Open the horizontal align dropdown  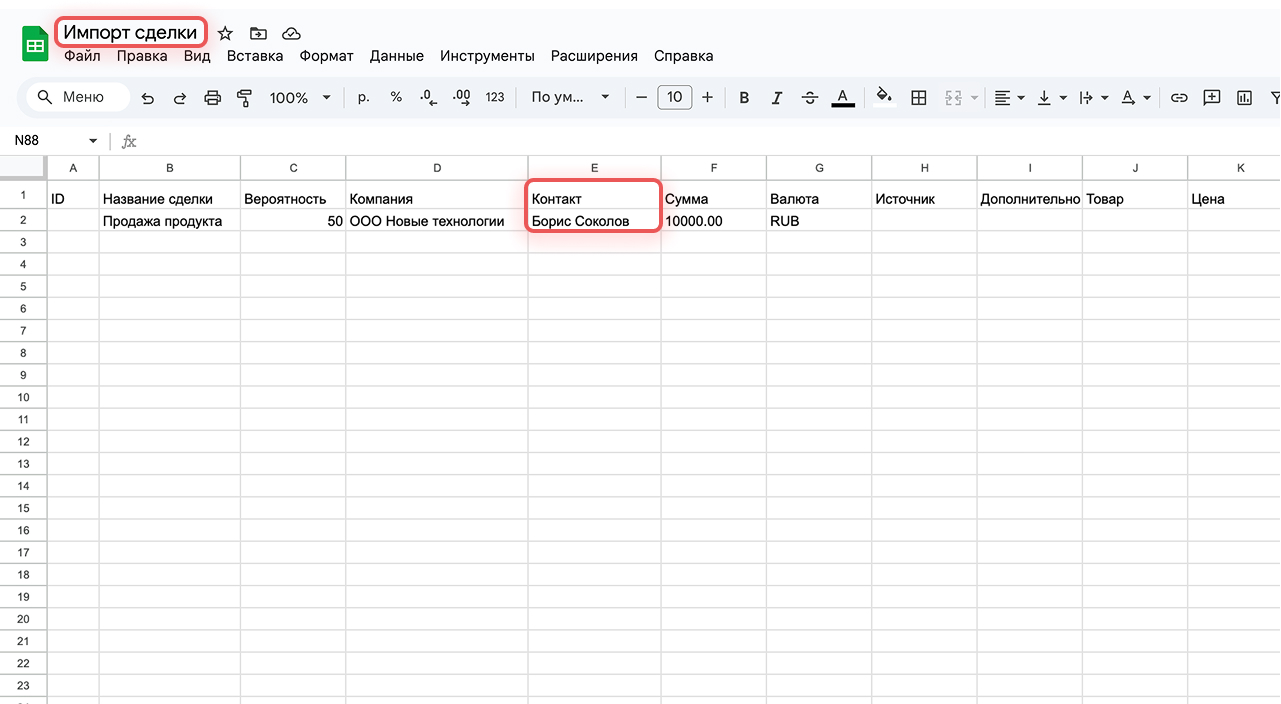(x=1010, y=97)
